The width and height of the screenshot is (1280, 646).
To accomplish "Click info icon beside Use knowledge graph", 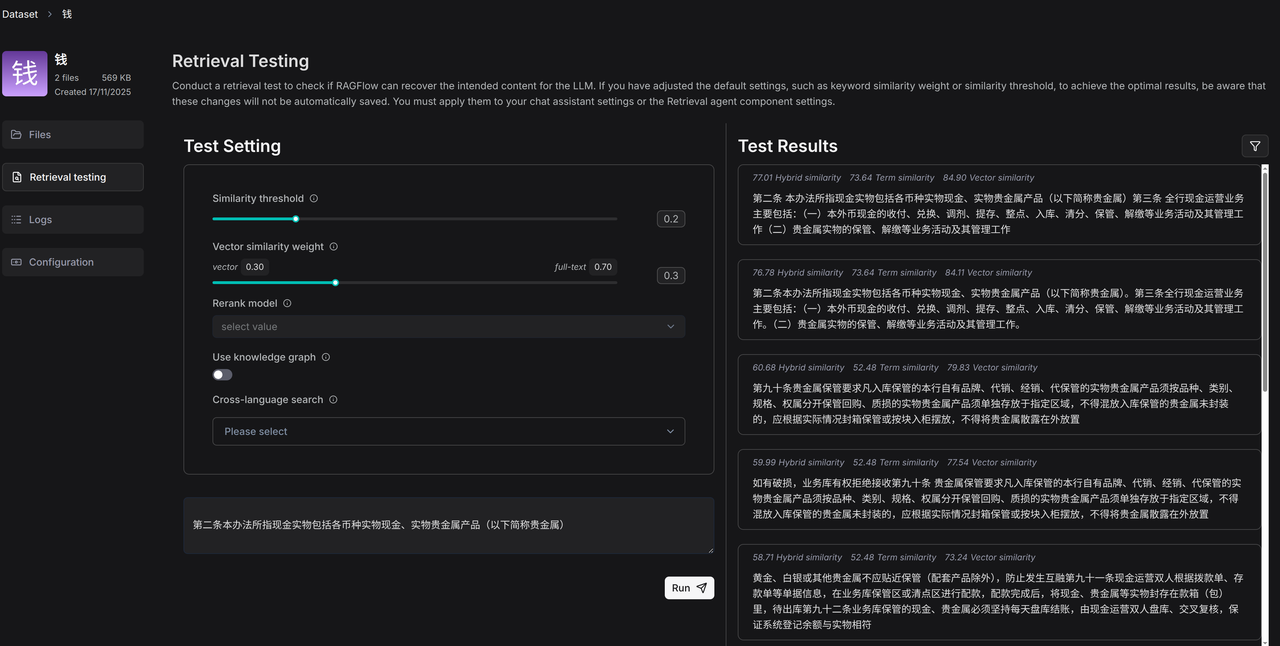I will (326, 357).
